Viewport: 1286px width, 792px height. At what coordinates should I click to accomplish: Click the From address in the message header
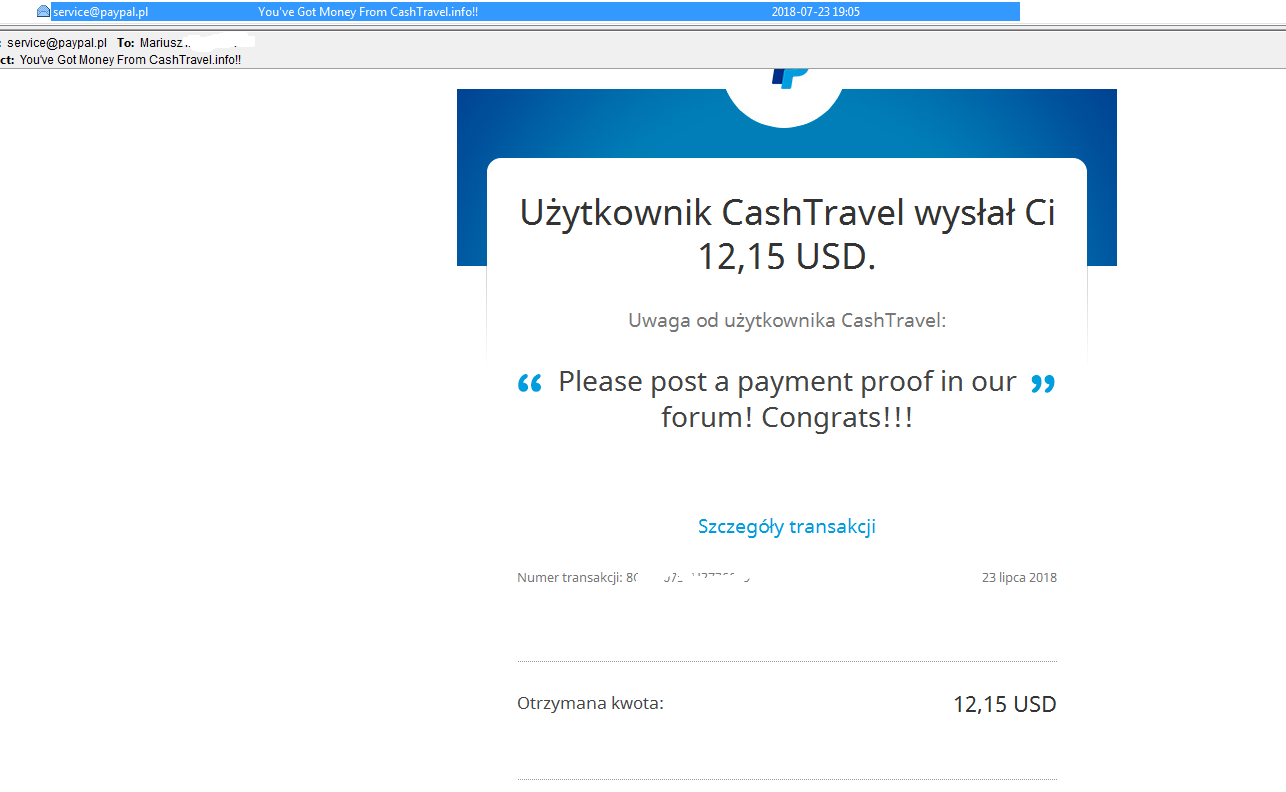(x=57, y=43)
